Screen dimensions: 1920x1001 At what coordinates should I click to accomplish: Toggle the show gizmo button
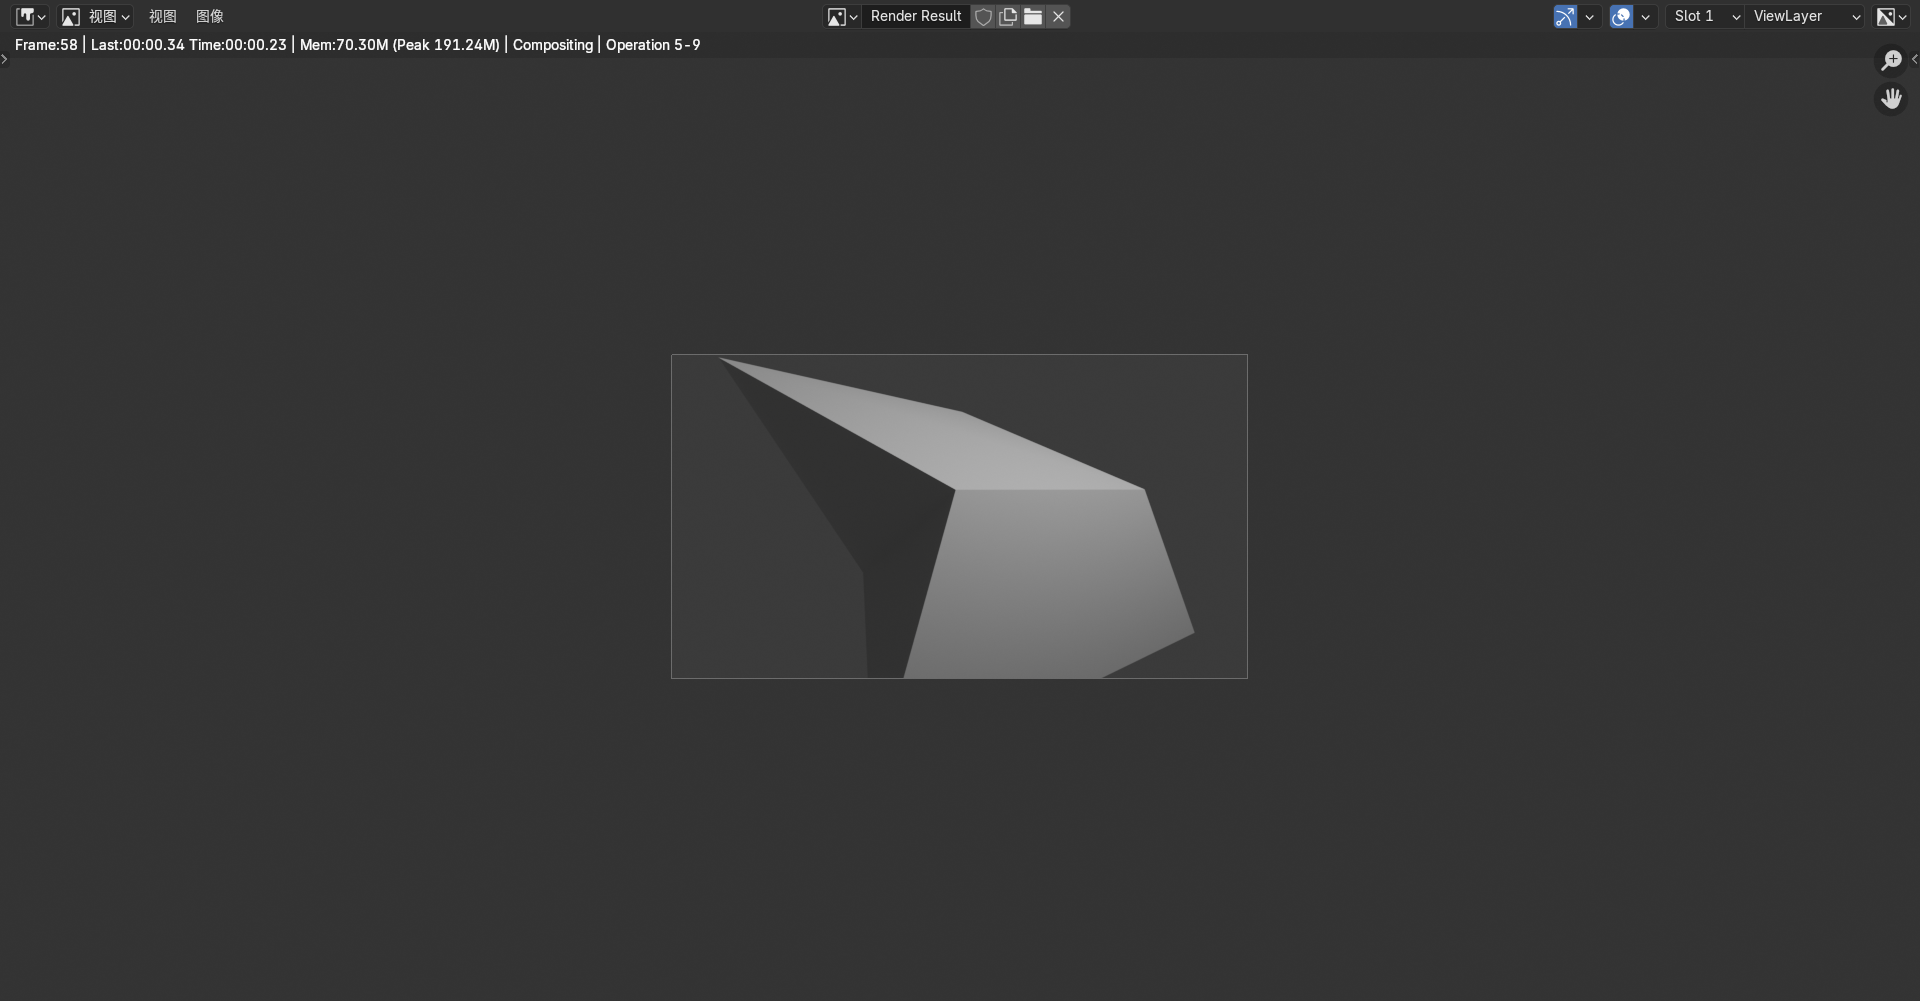click(1565, 16)
